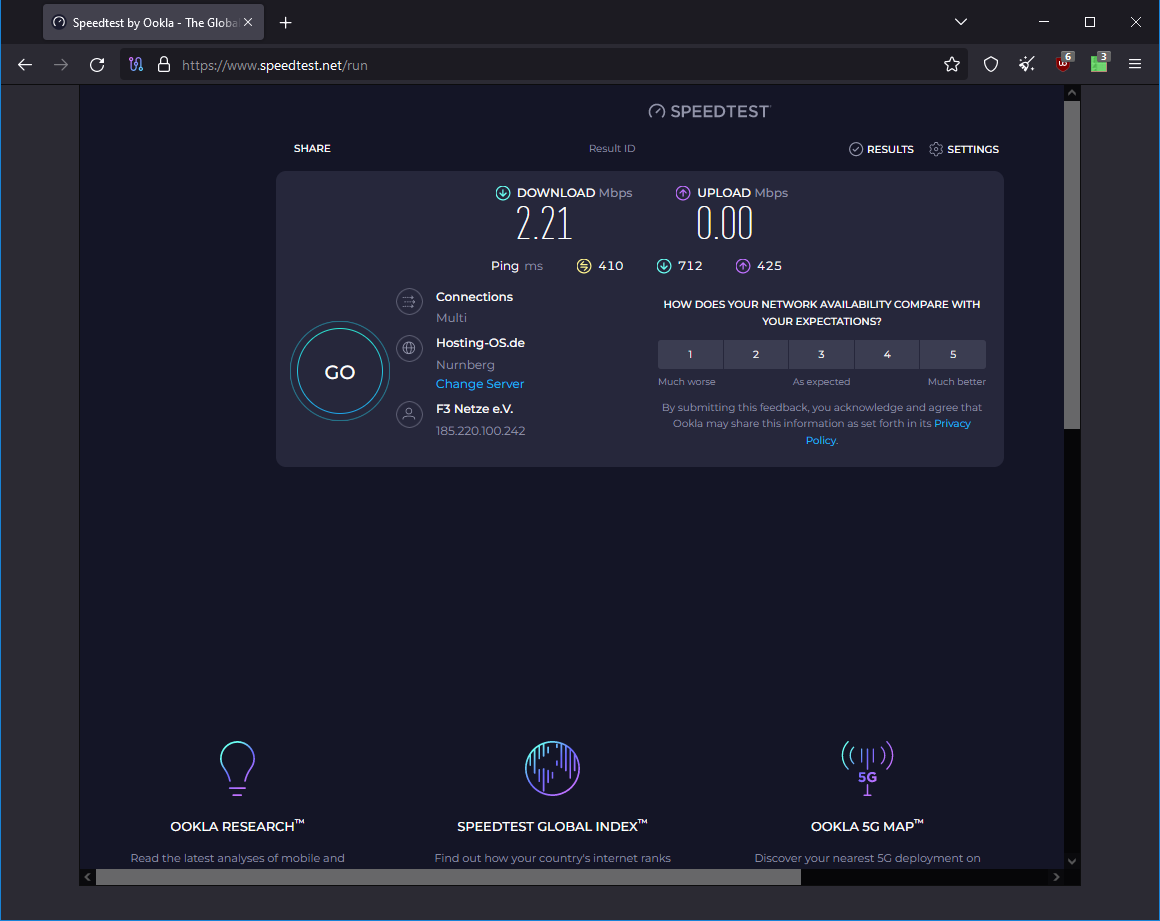Click the globe server icon by Hosting-OS.de
The width and height of the screenshot is (1160, 921).
point(409,348)
